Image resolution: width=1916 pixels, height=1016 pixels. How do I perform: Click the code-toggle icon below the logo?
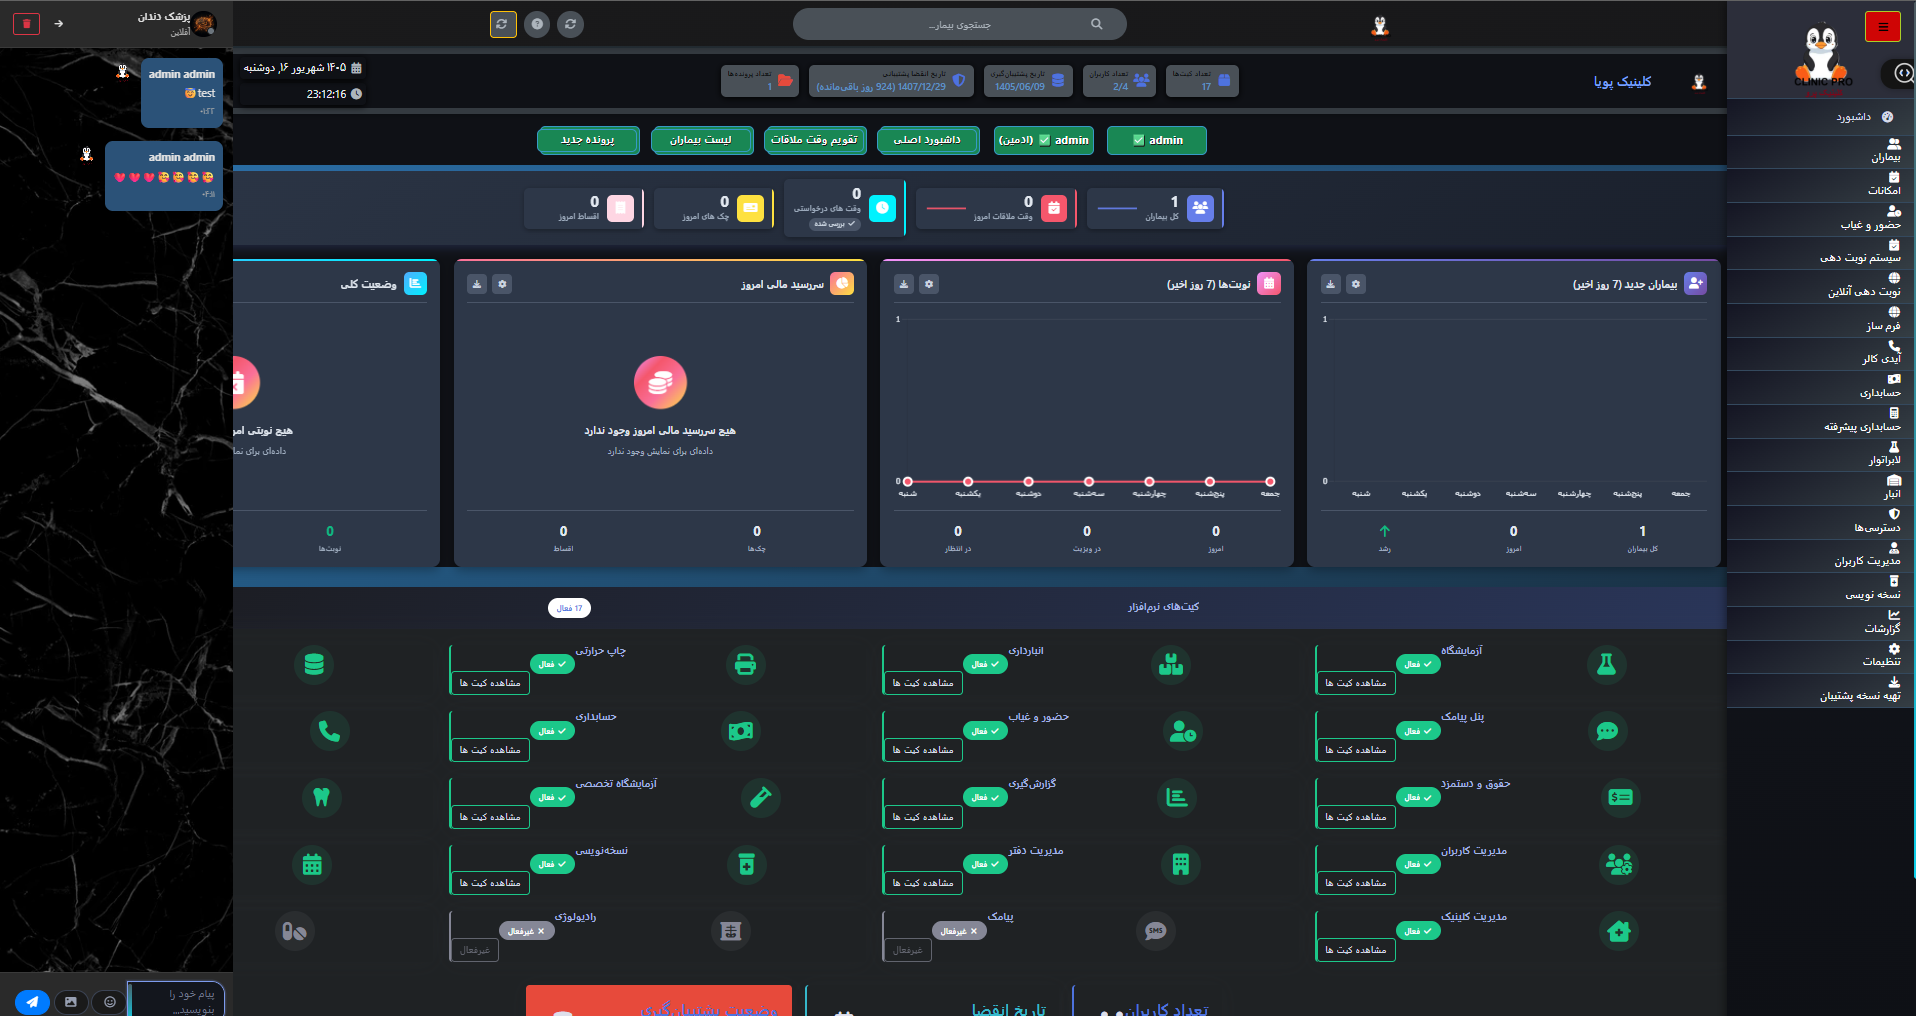click(1902, 73)
